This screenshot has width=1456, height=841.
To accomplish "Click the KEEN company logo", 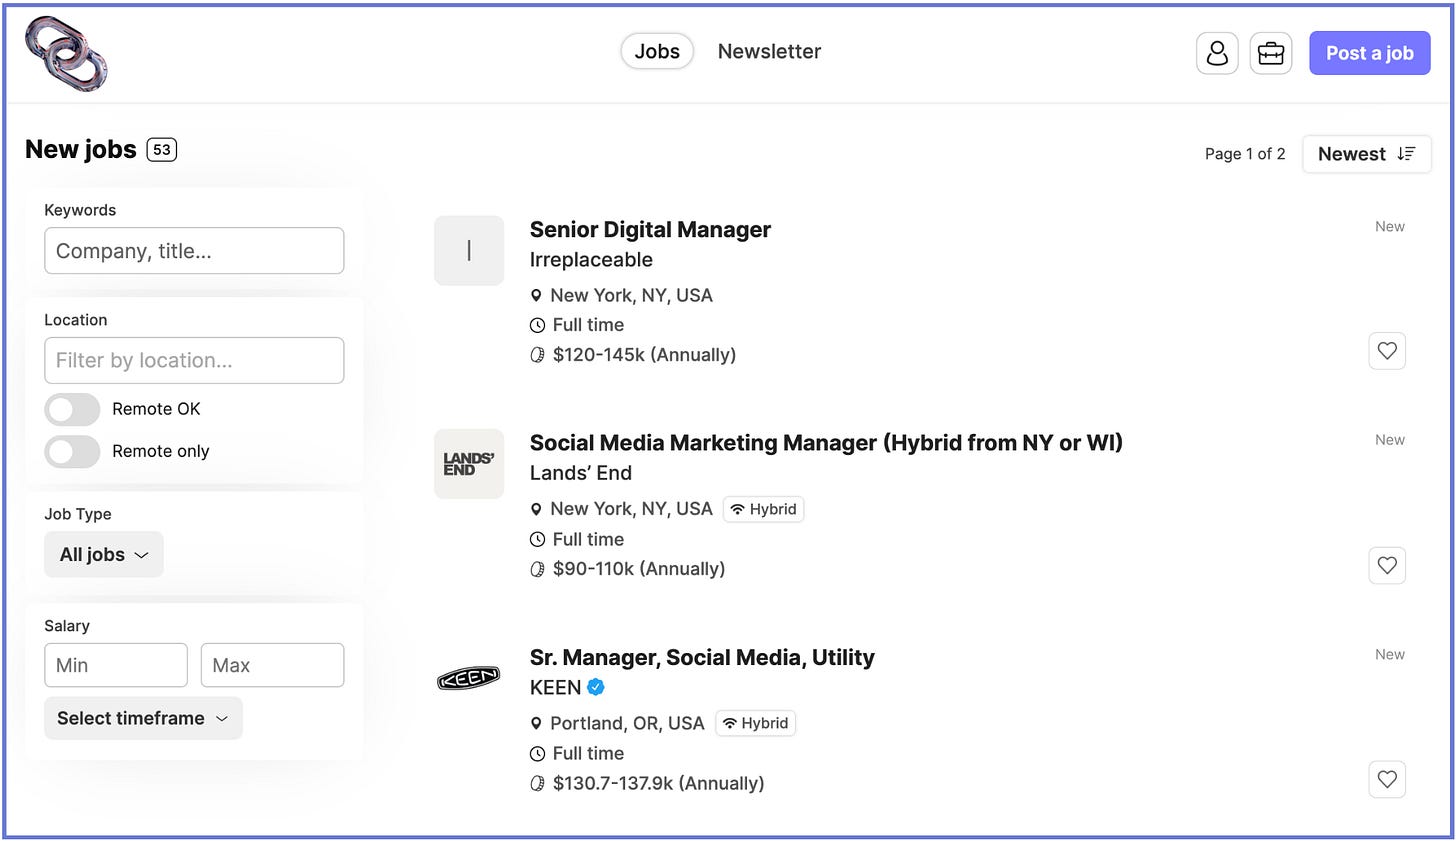I will pos(469,679).
